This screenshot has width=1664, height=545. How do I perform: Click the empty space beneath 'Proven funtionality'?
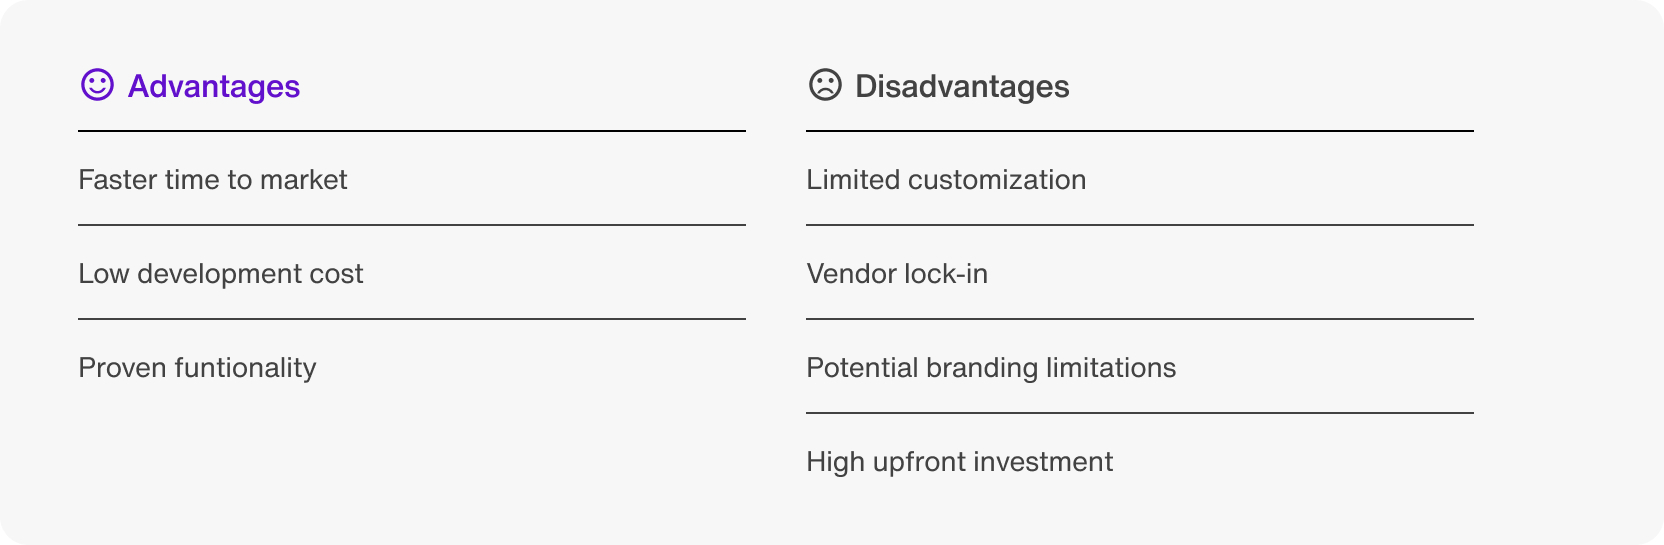tap(412, 455)
